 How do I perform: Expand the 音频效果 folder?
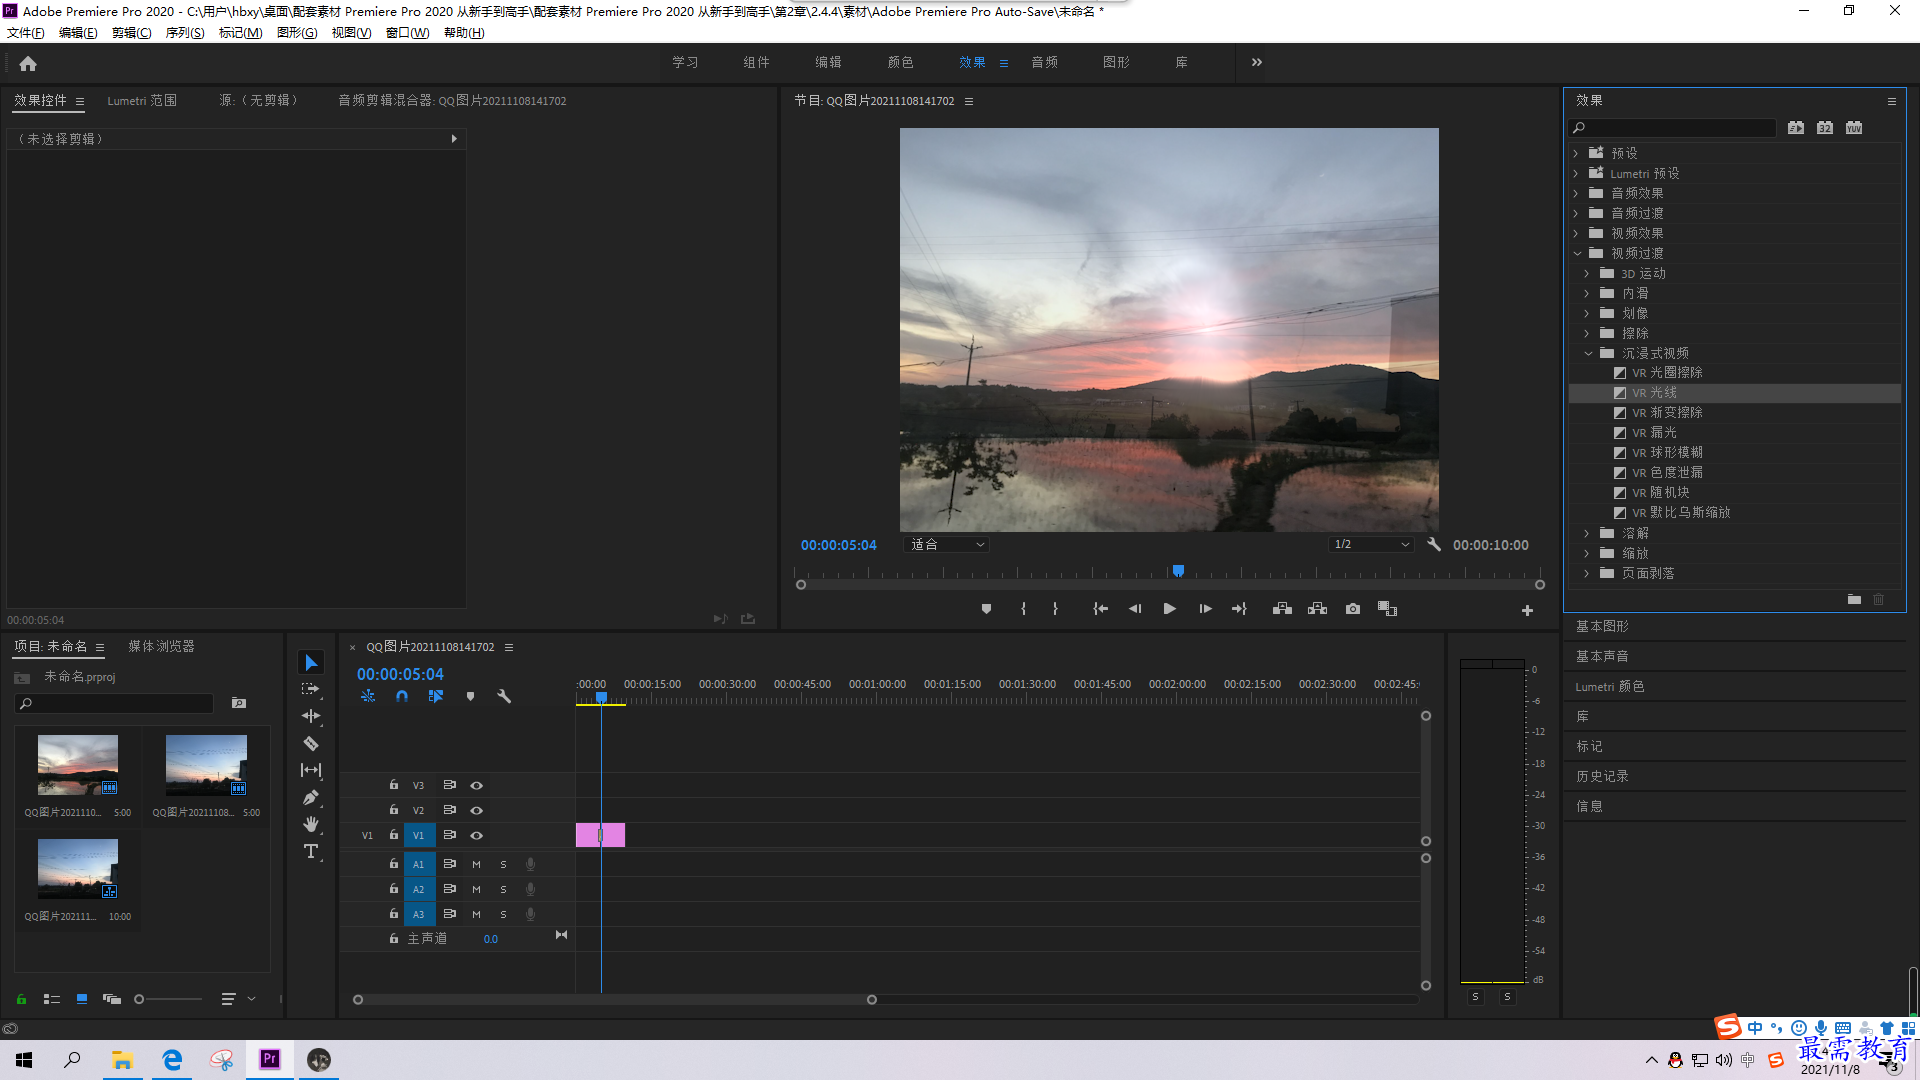(x=1576, y=193)
